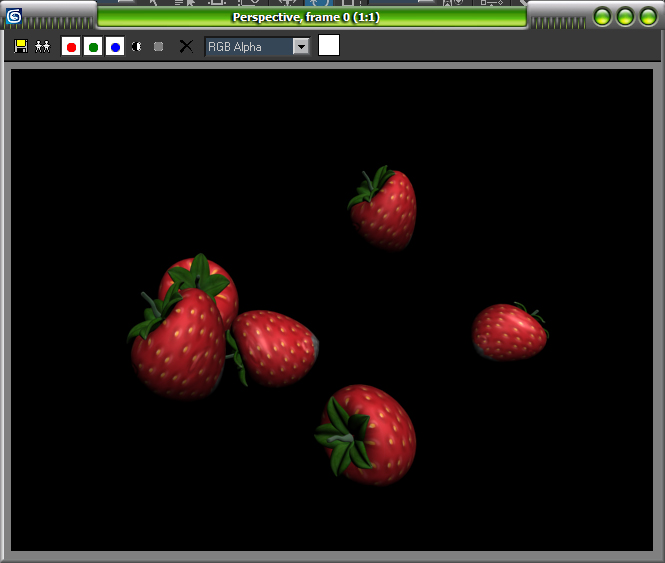Clear the rendered image with X
This screenshot has height=563, width=665.
(186, 46)
